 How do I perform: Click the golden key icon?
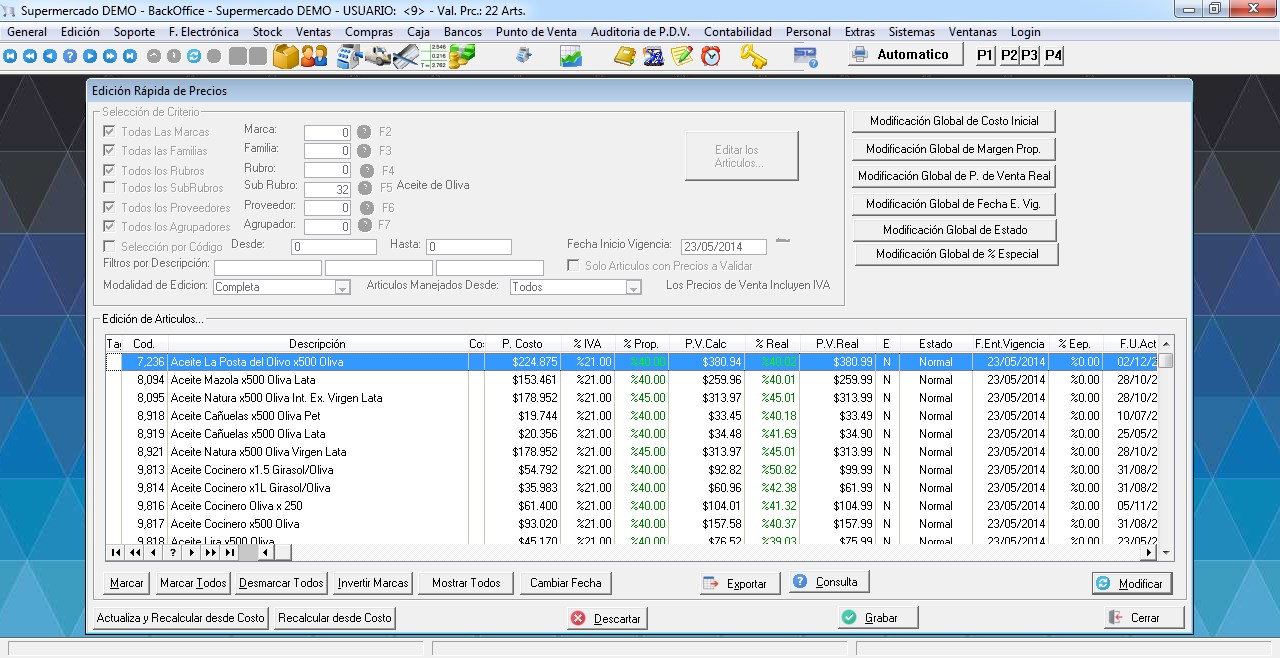click(753, 56)
